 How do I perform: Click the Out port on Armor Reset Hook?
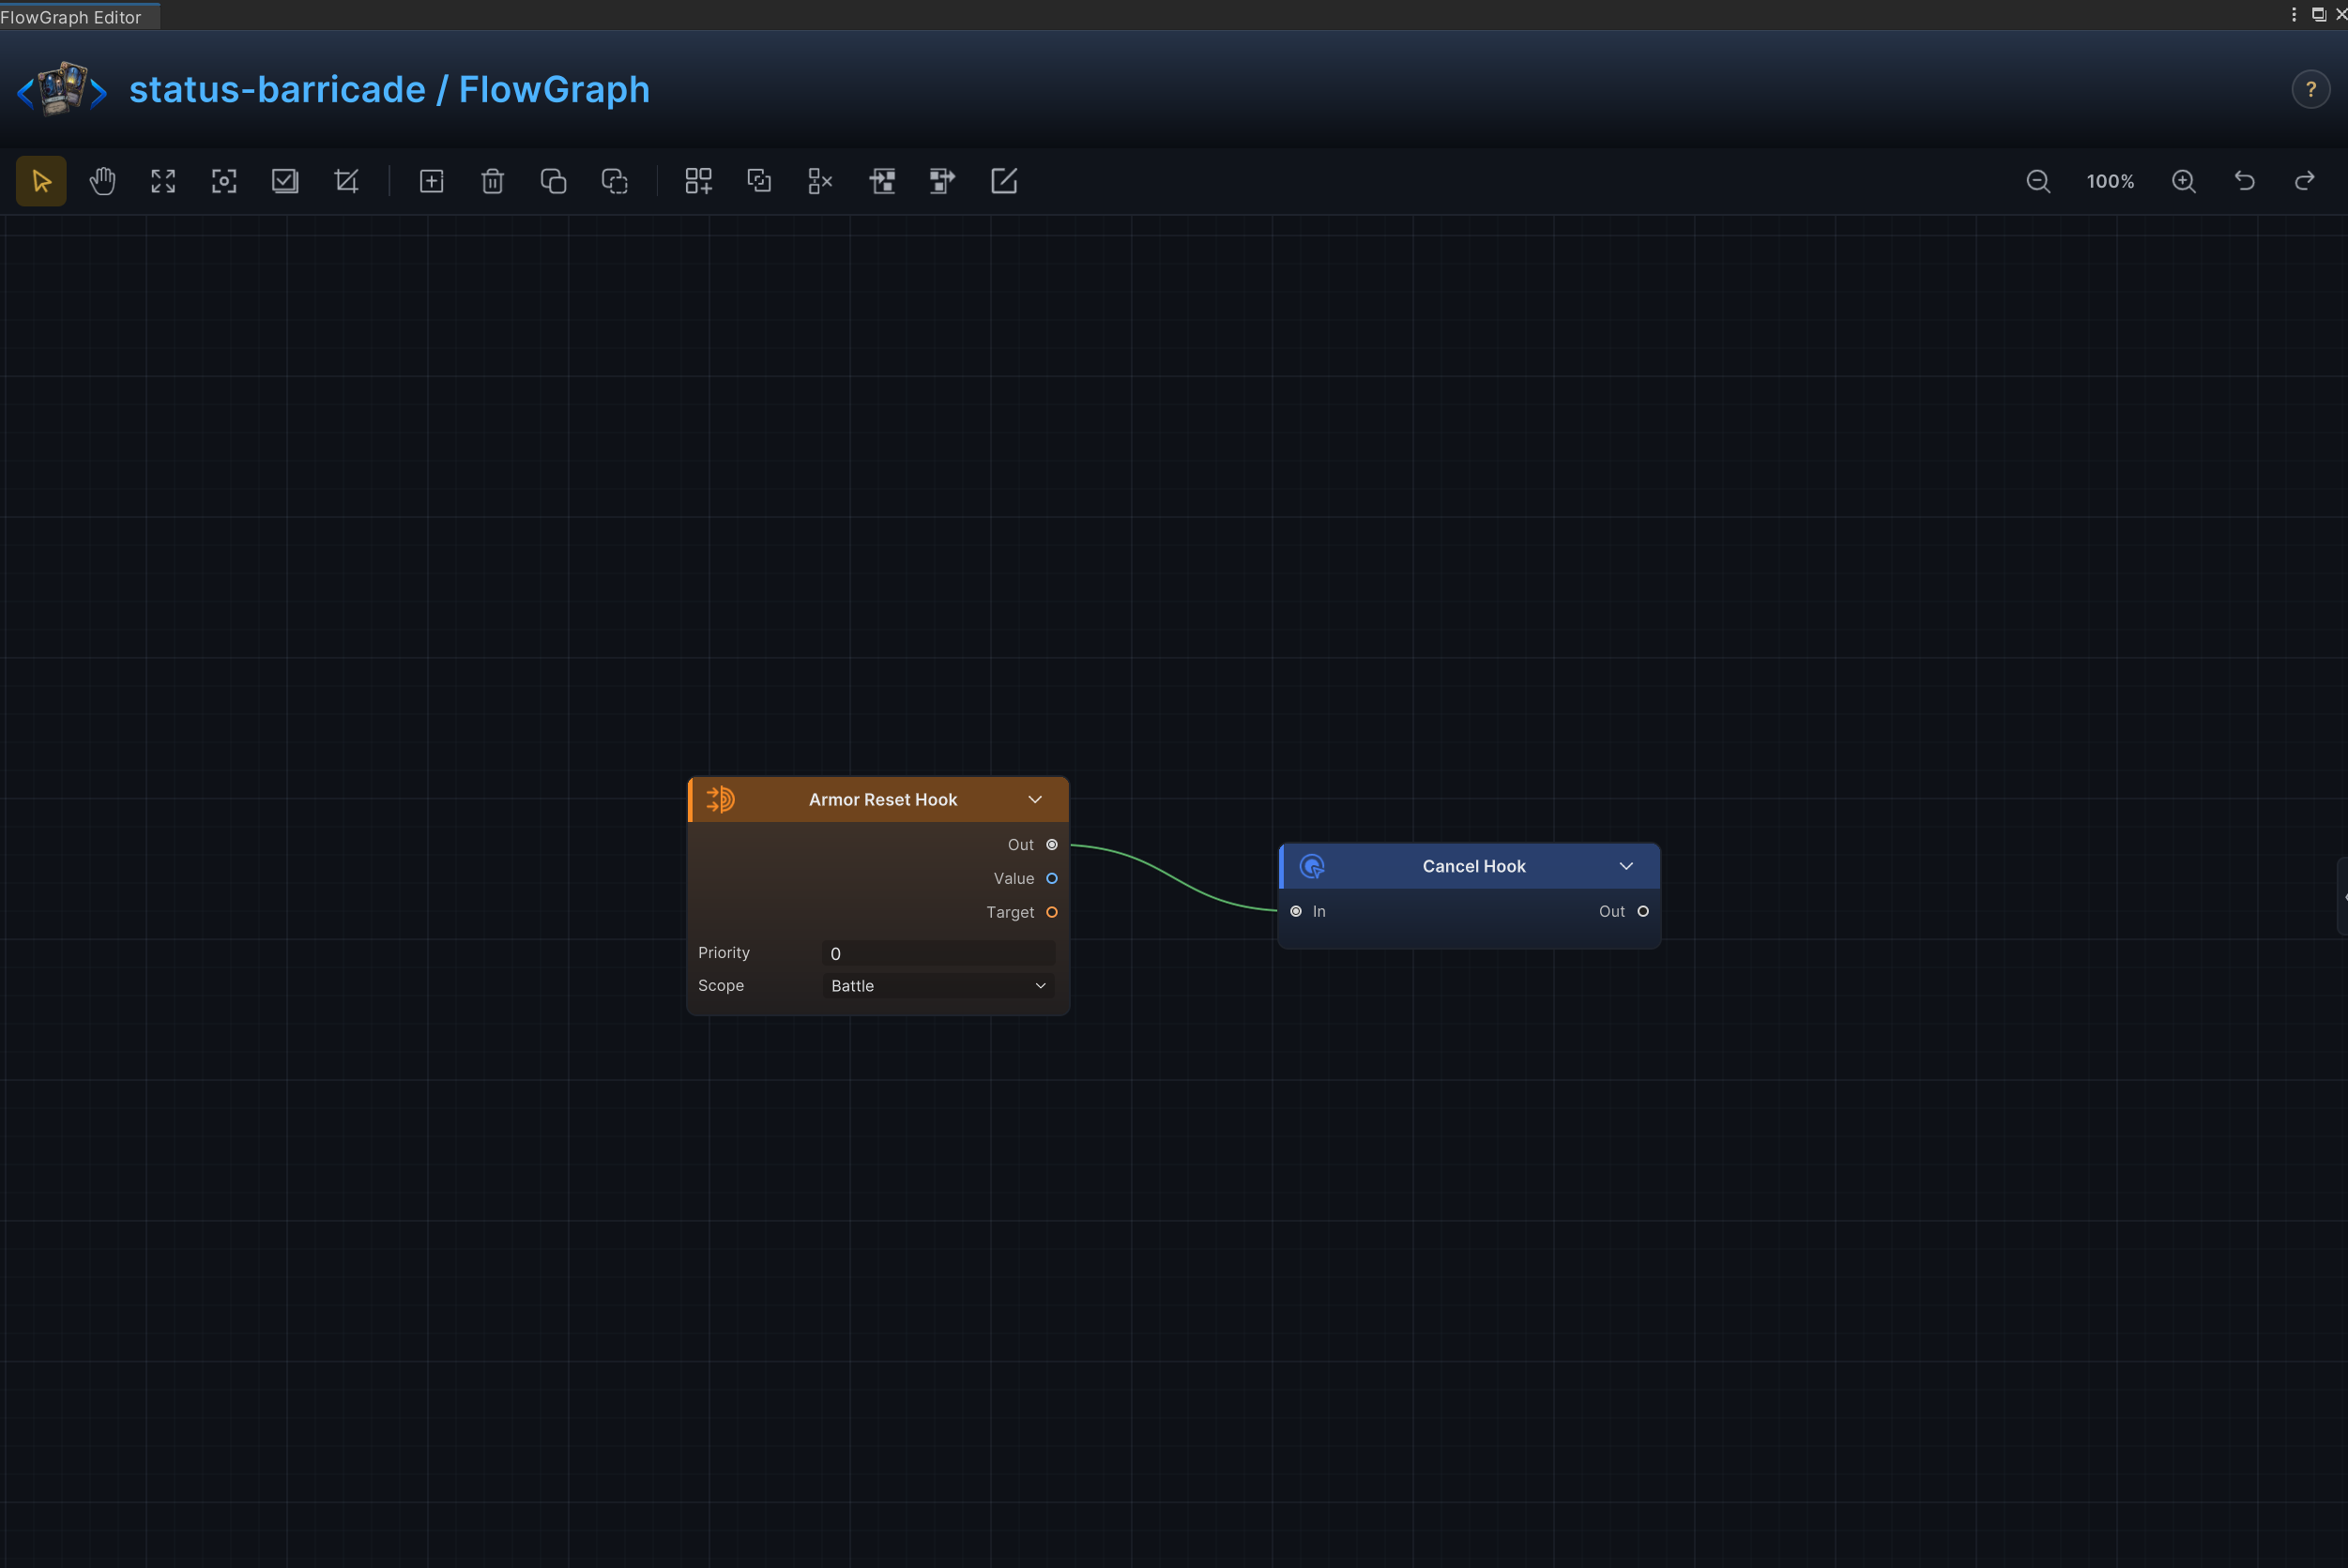tap(1052, 845)
